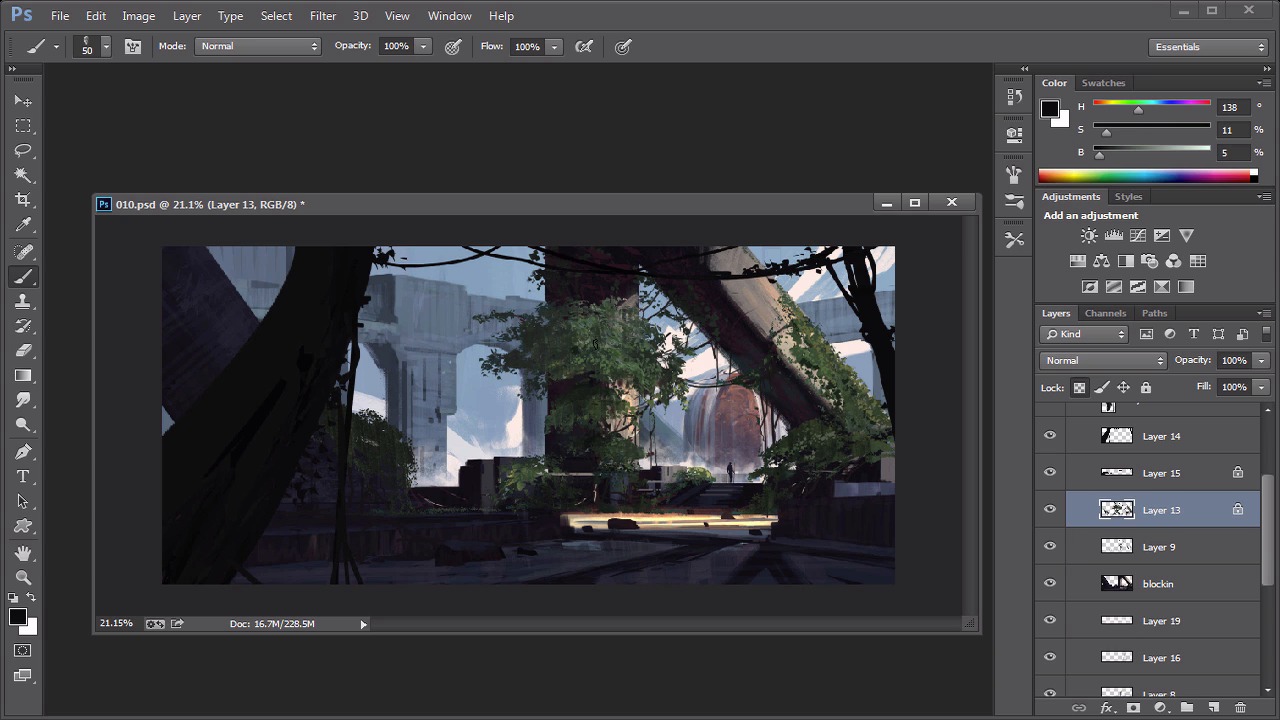This screenshot has width=1280, height=720.
Task: Open the File menu
Action: (60, 16)
